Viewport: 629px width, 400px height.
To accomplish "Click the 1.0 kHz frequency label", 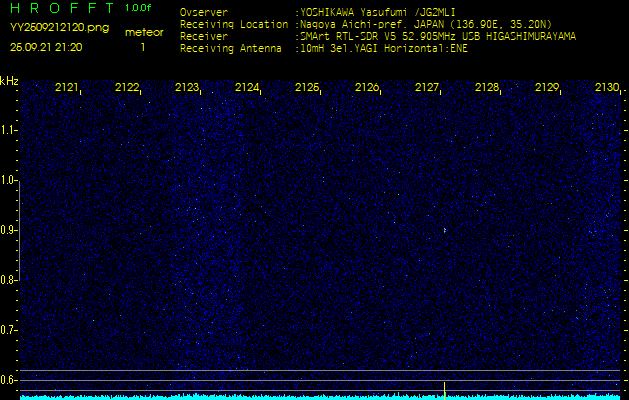I will (x=8, y=180).
